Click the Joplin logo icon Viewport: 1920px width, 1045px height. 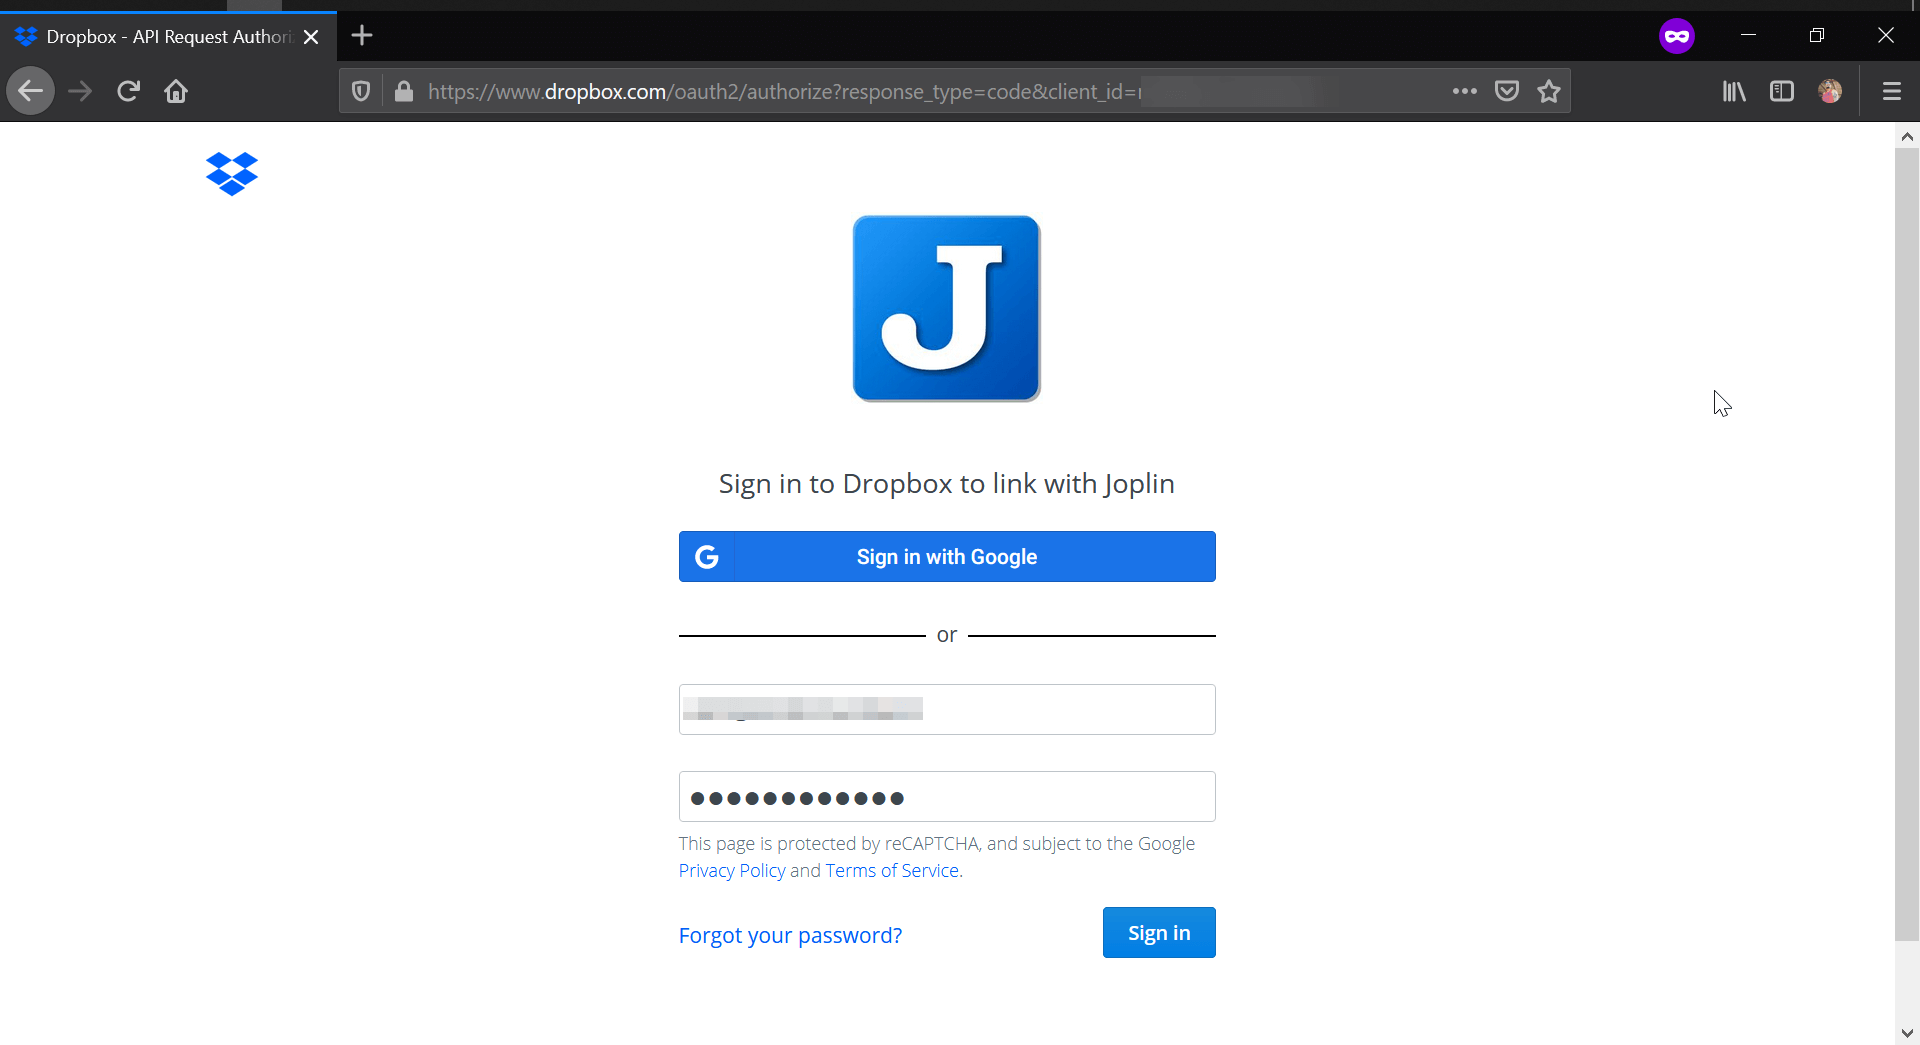946,308
